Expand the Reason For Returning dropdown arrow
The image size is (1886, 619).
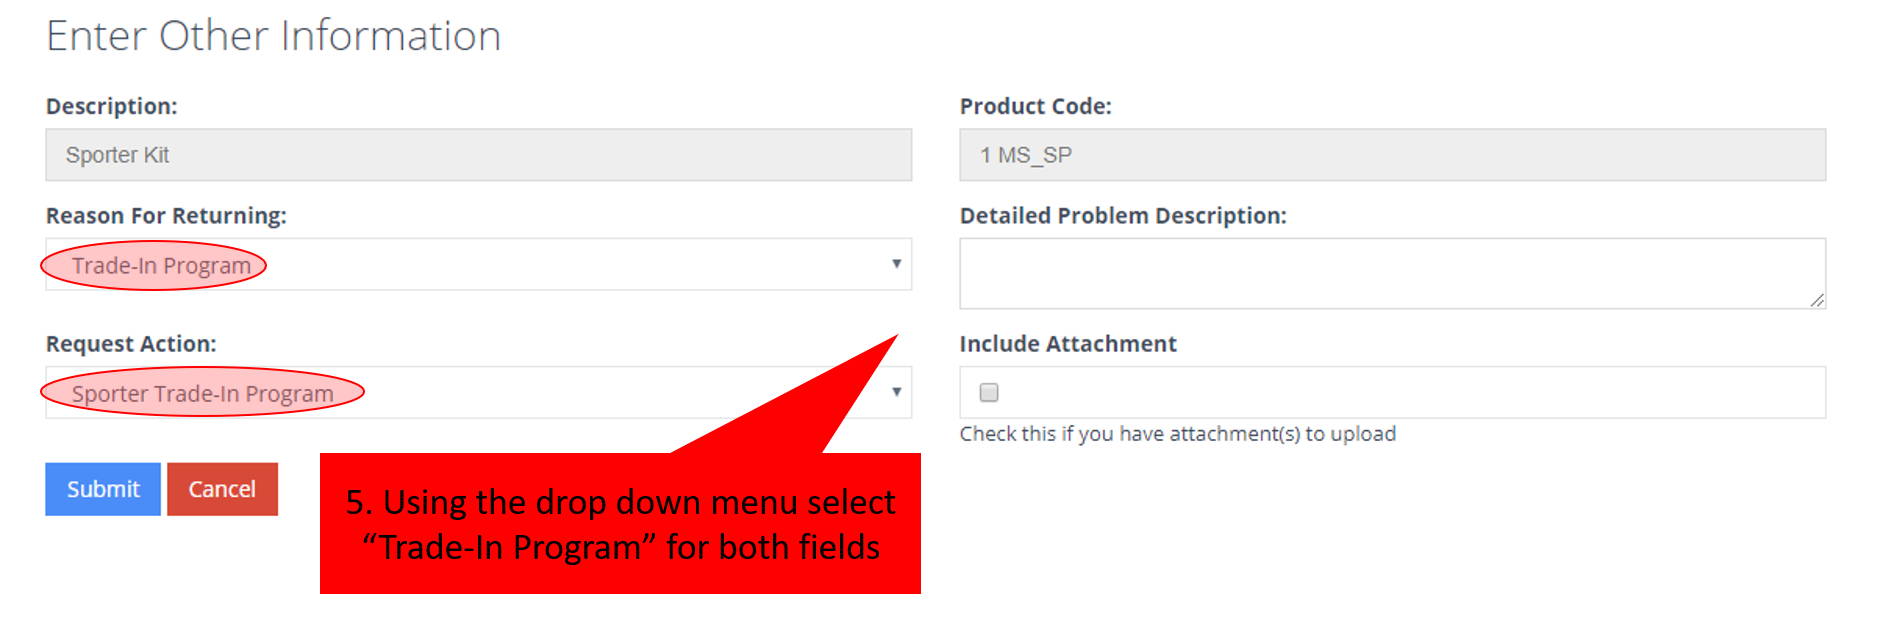click(896, 264)
